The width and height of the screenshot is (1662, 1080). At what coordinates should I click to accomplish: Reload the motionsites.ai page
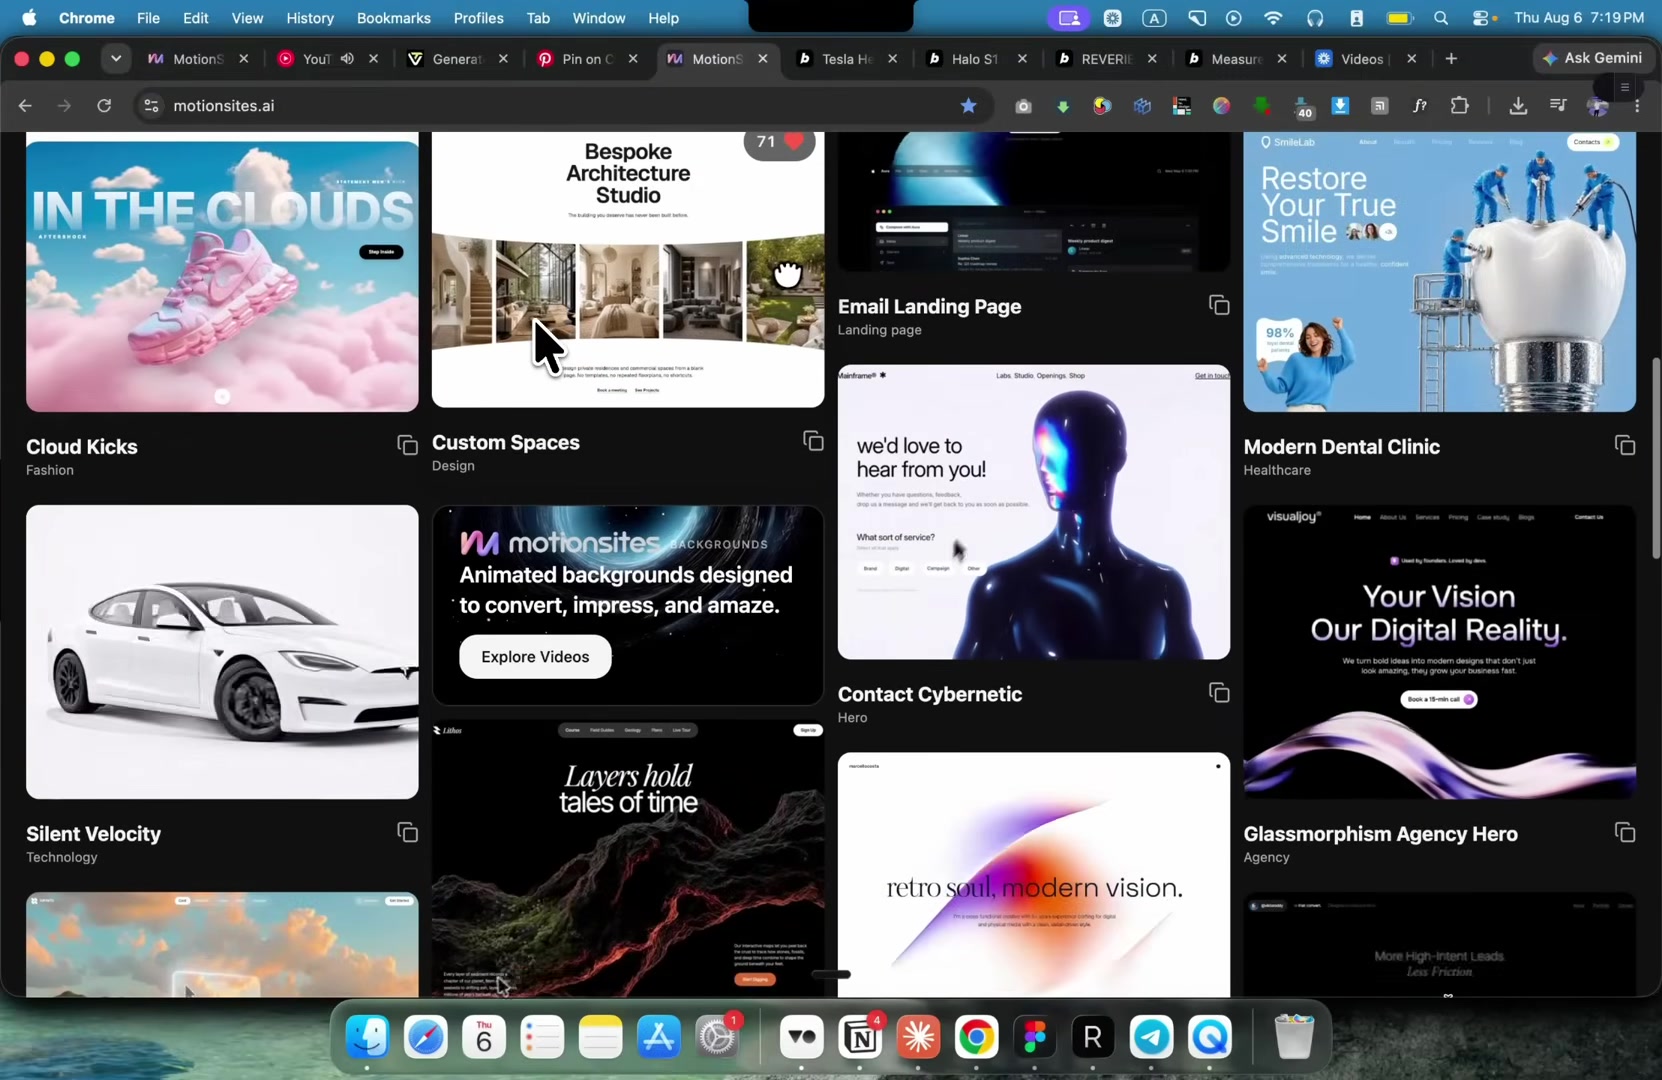104,105
